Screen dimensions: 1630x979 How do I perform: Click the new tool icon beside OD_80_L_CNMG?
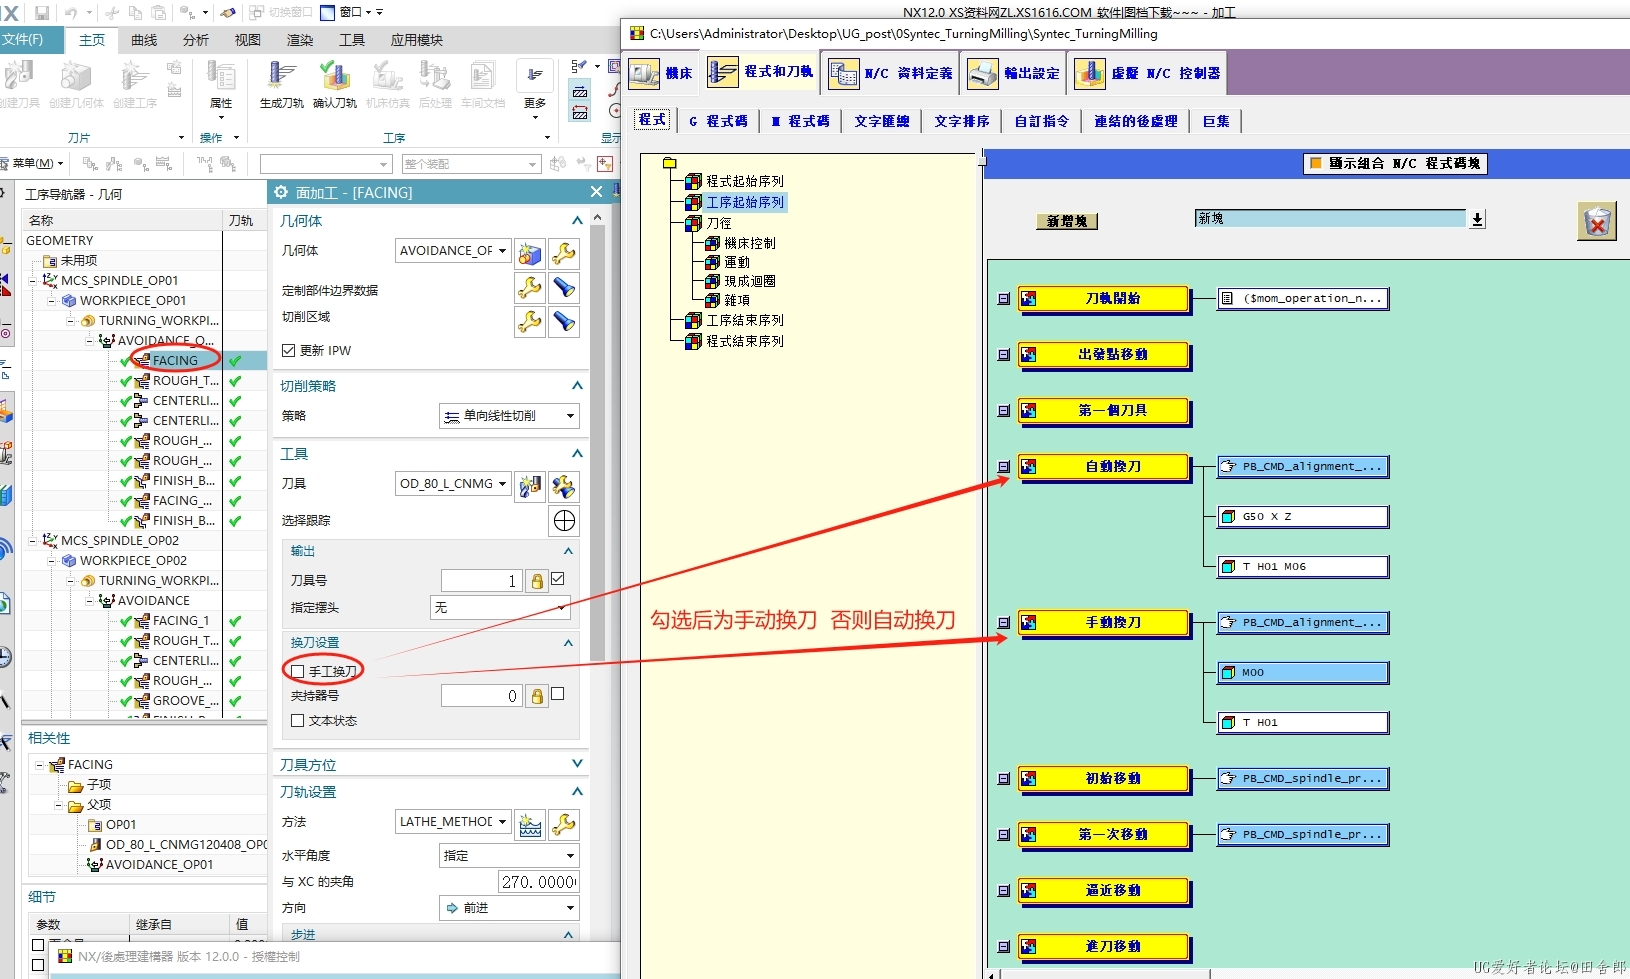[x=530, y=486]
